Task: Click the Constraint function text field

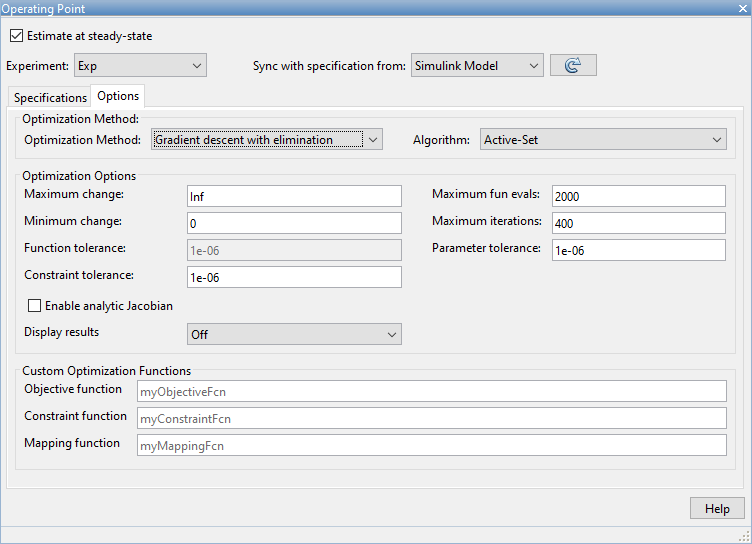Action: (431, 418)
